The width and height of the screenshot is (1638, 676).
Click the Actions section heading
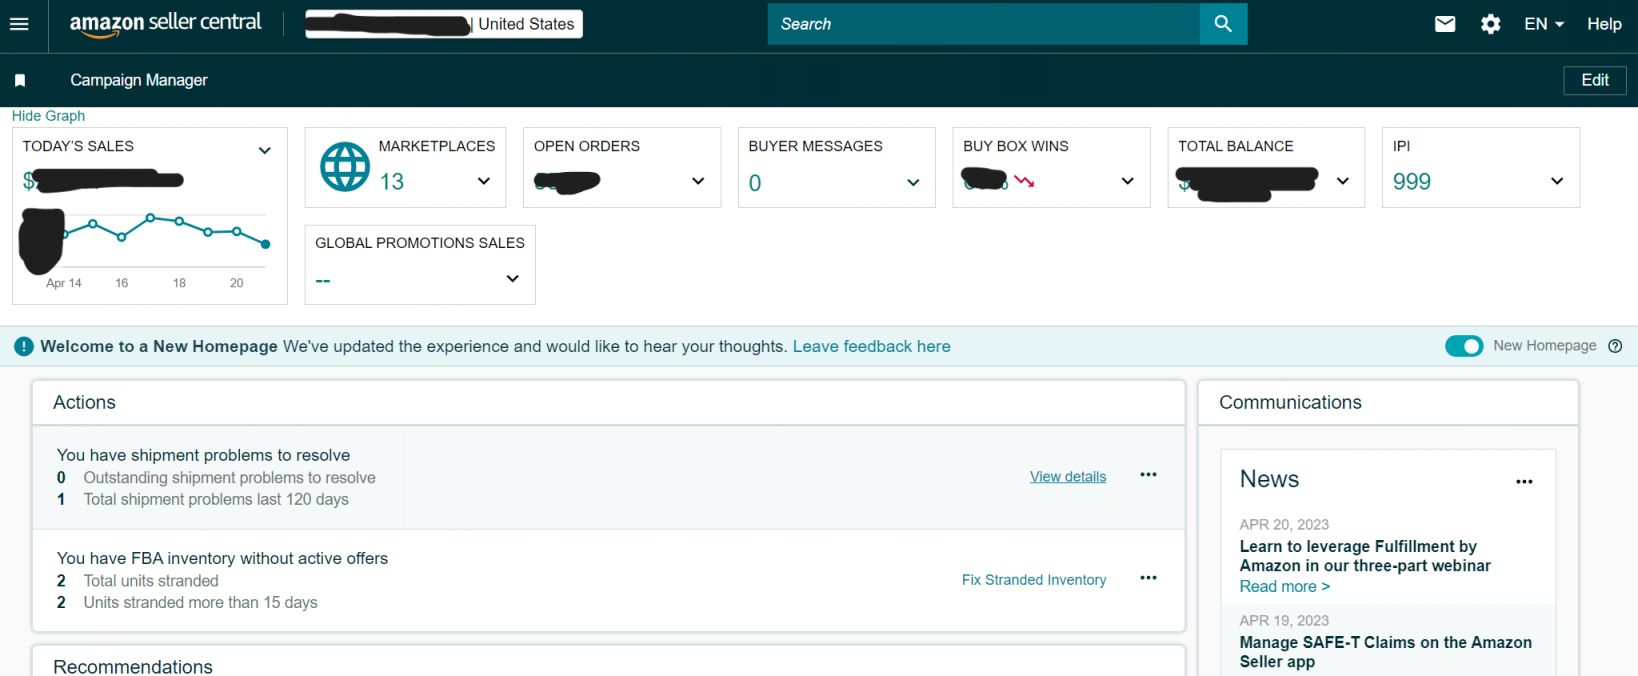pos(84,402)
